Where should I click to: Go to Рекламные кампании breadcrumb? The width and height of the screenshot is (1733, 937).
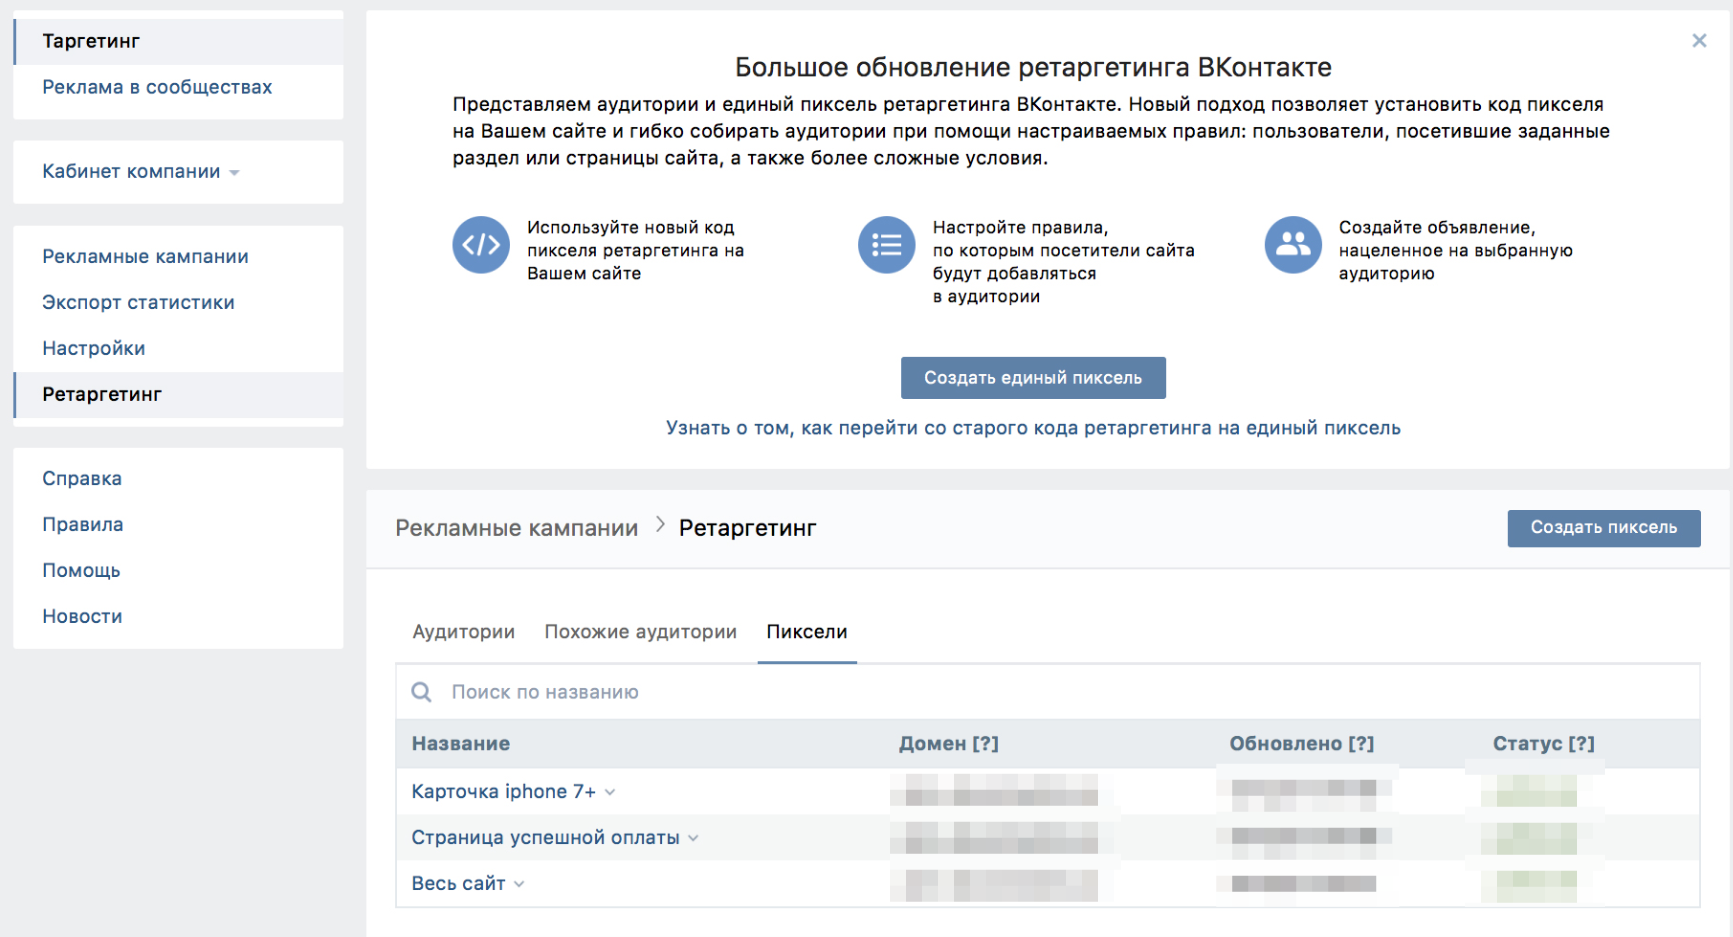516,528
